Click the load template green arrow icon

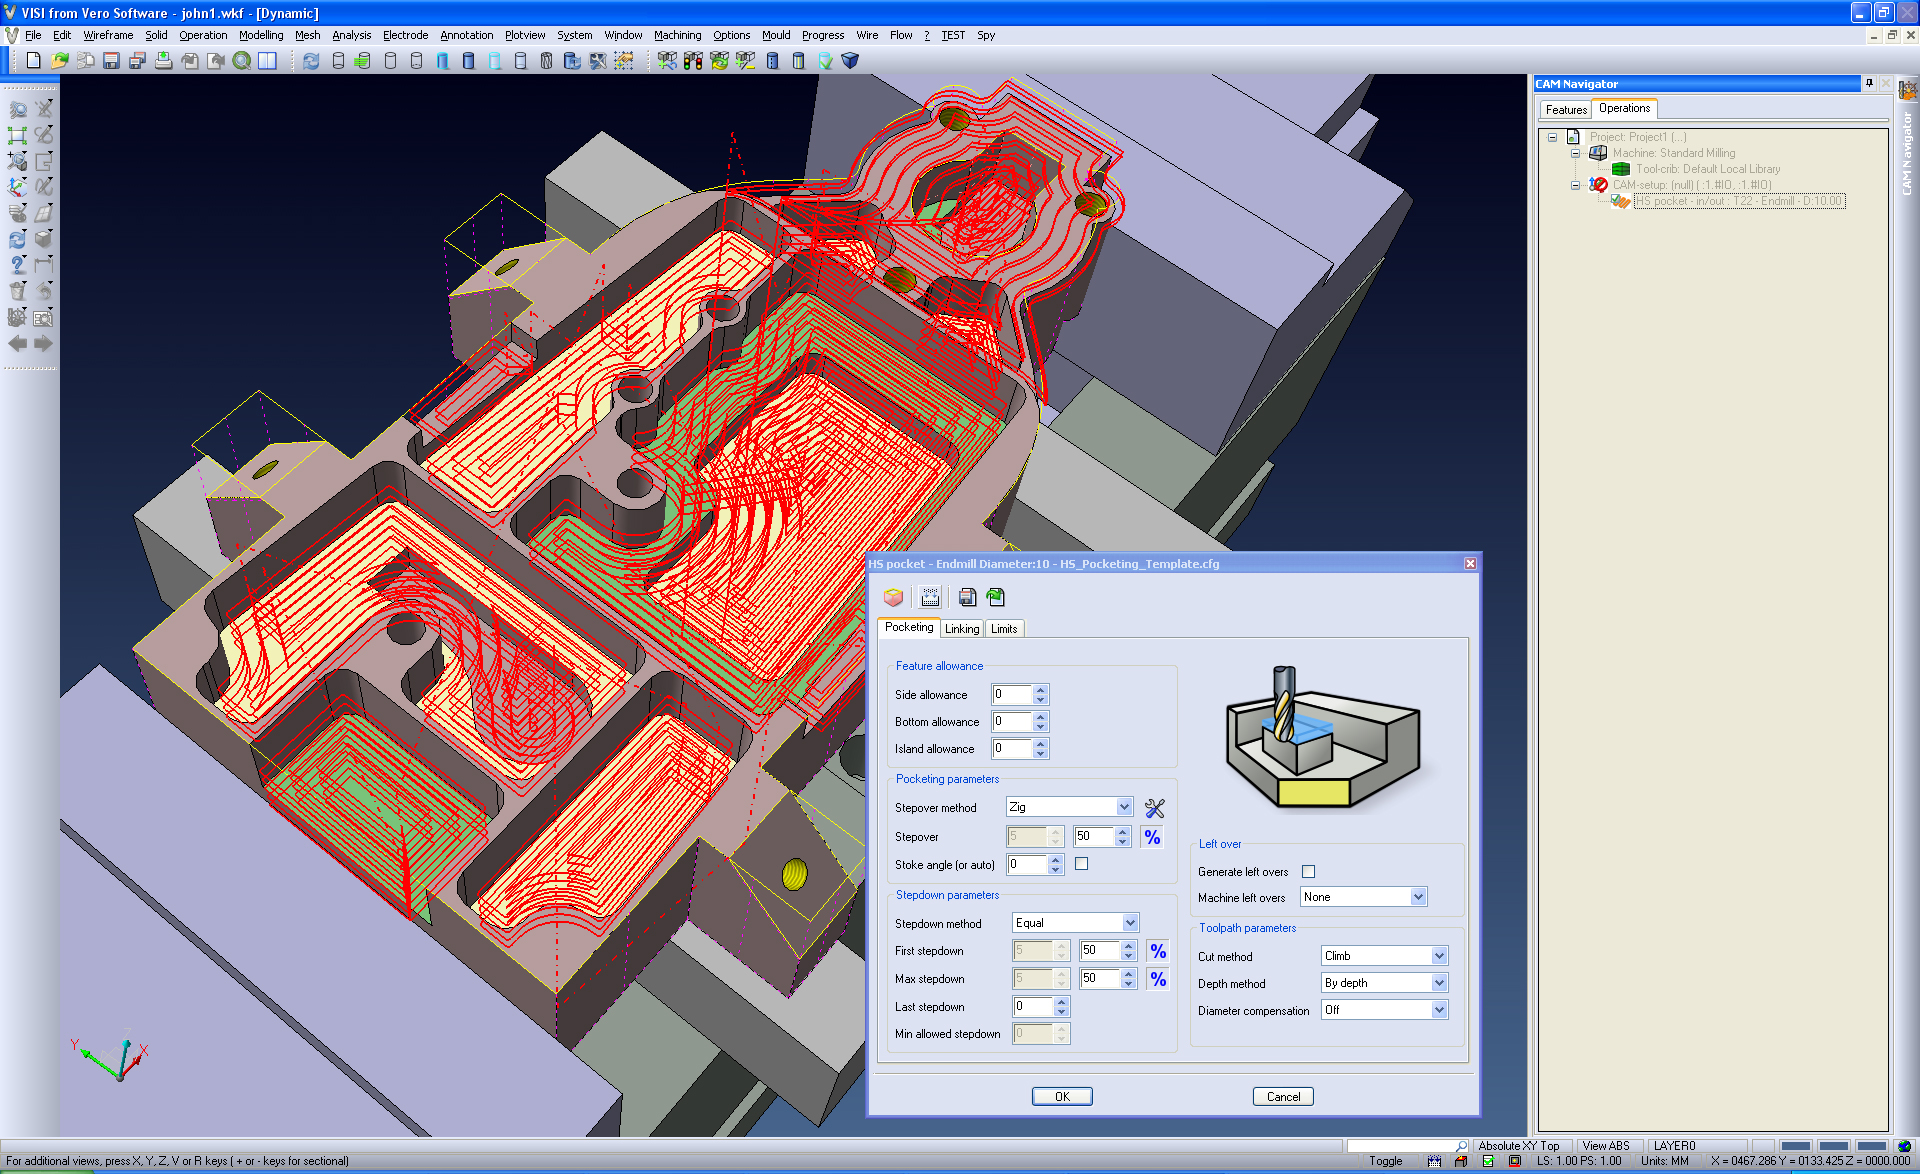(995, 597)
